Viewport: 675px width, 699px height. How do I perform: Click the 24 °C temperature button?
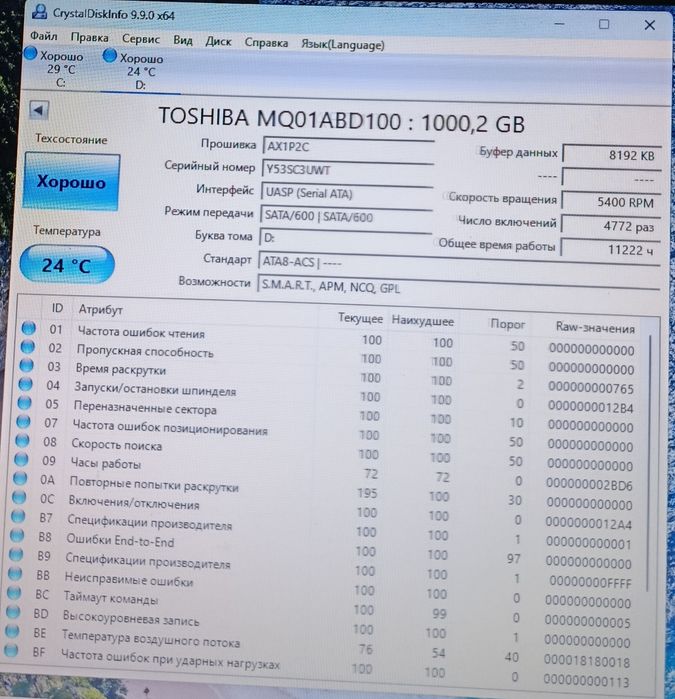pos(67,265)
